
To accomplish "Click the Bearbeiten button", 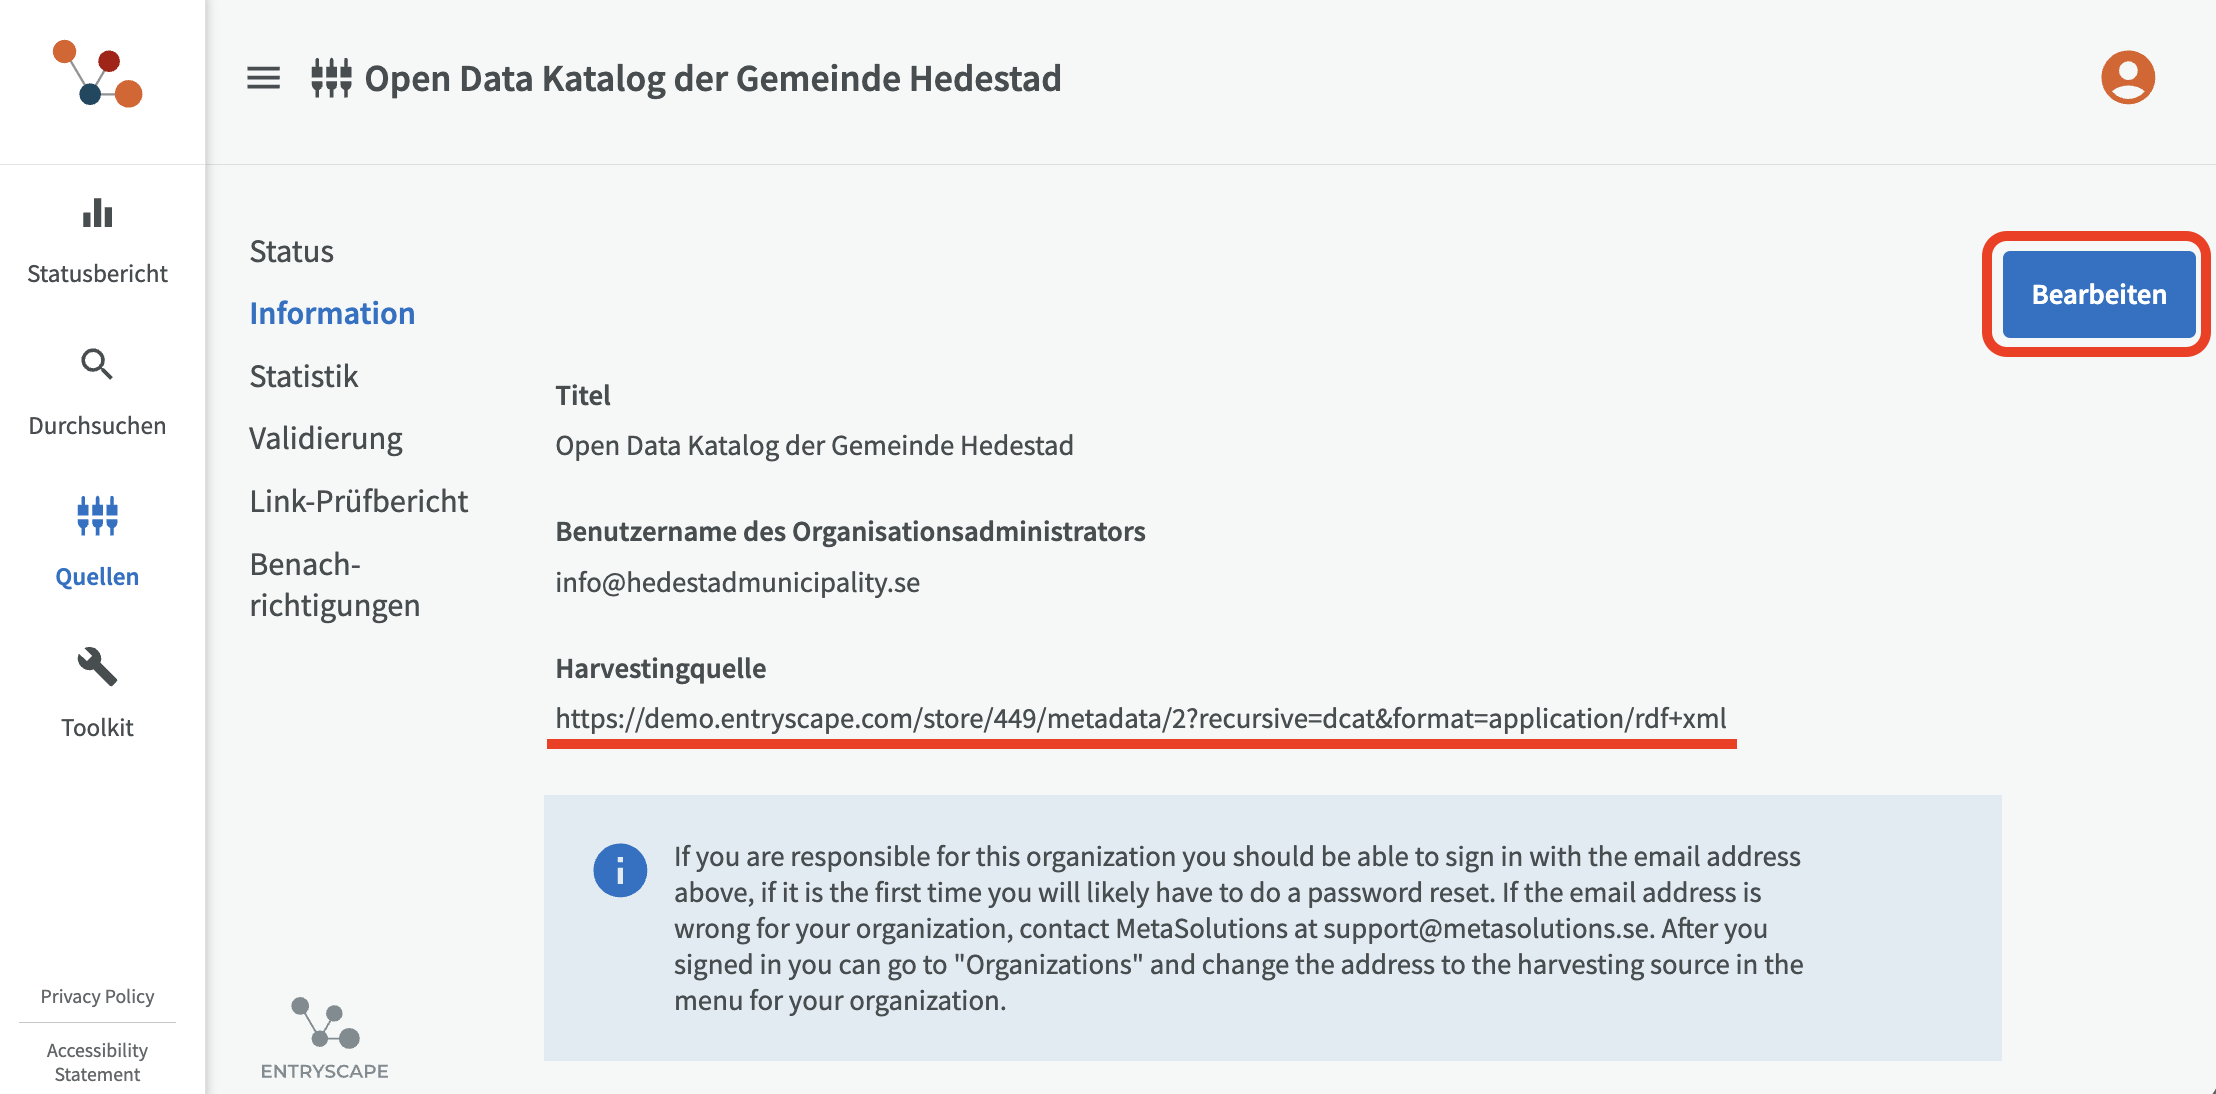I will (x=2099, y=294).
